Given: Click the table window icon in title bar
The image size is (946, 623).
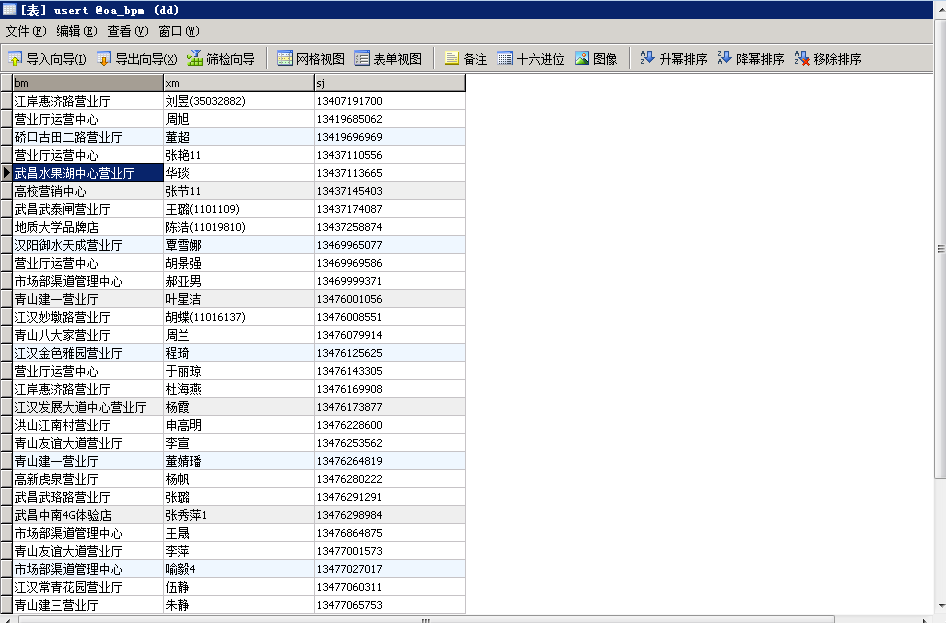Looking at the screenshot, I should [10, 9].
